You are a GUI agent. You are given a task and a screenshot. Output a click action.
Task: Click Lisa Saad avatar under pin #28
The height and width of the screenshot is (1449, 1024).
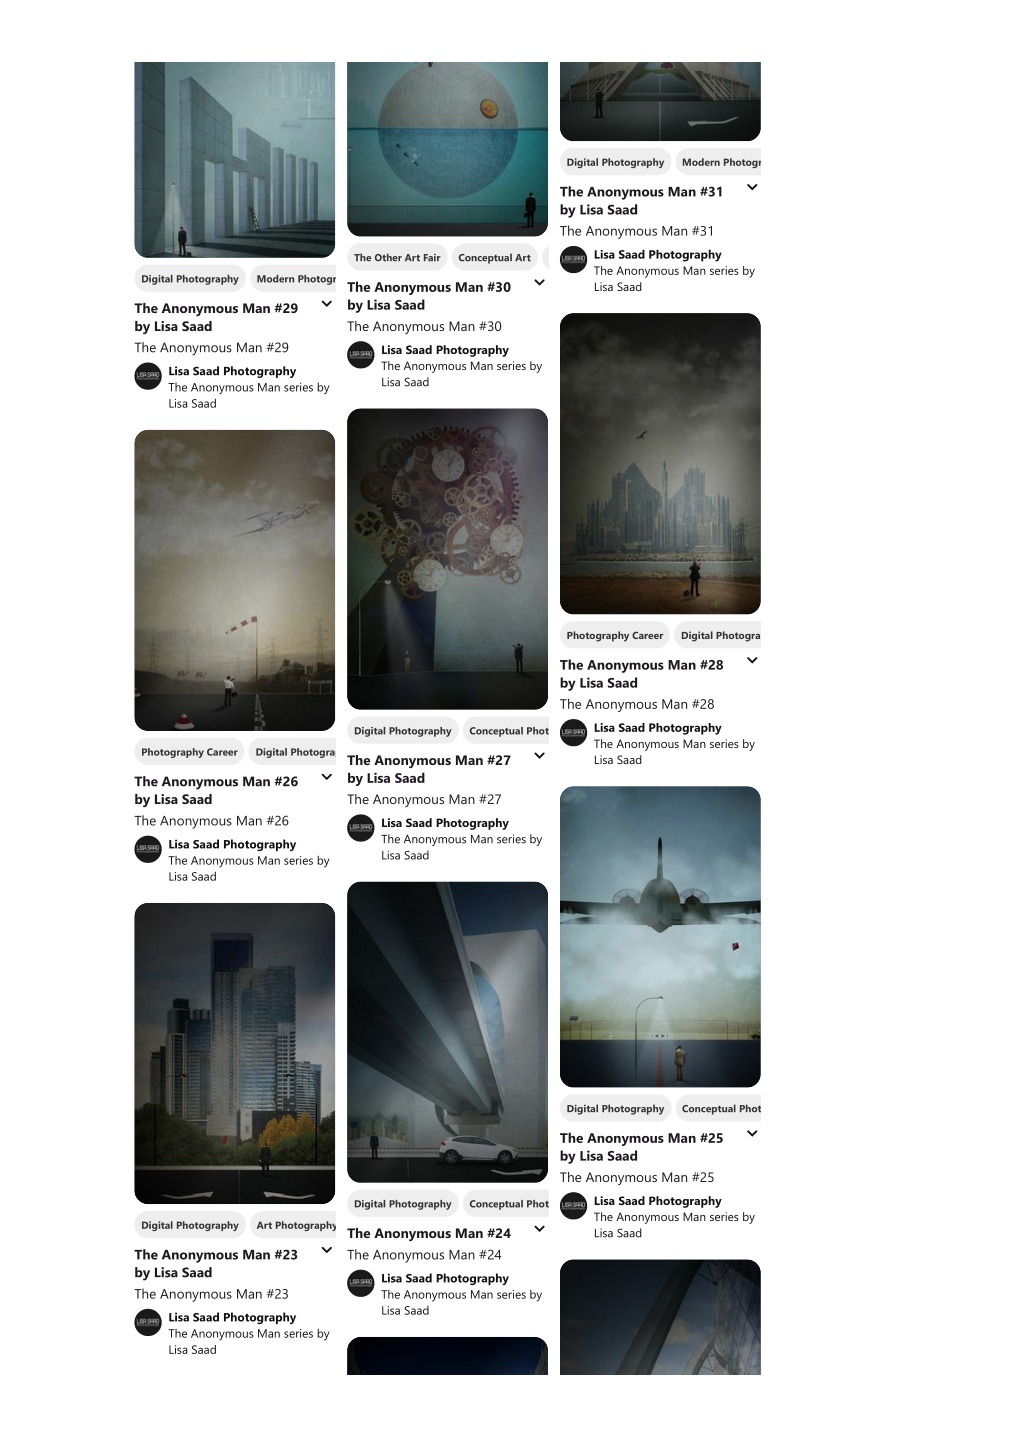574,733
